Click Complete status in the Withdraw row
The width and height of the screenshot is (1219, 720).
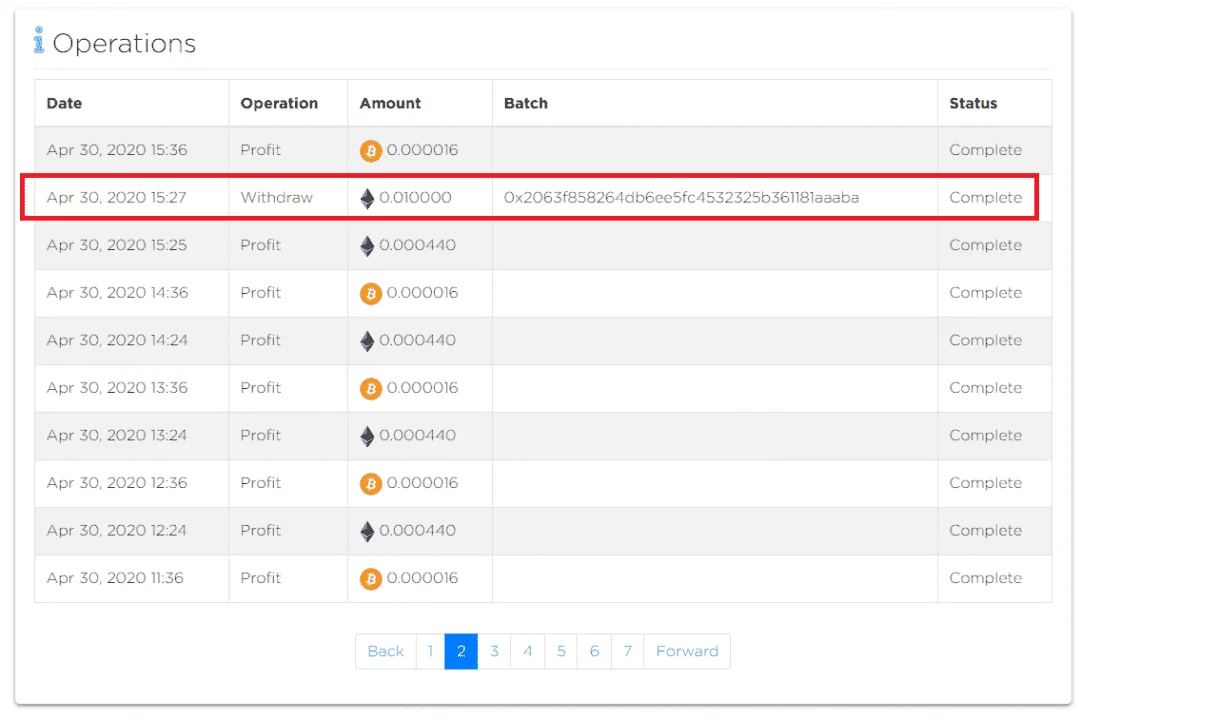985,198
